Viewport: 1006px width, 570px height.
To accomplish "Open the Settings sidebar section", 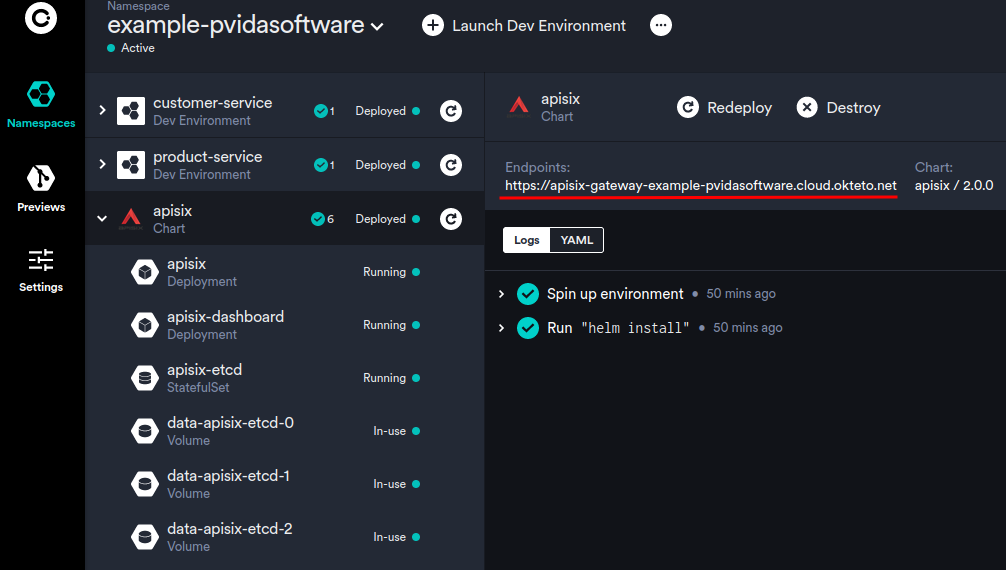I will pos(41,270).
